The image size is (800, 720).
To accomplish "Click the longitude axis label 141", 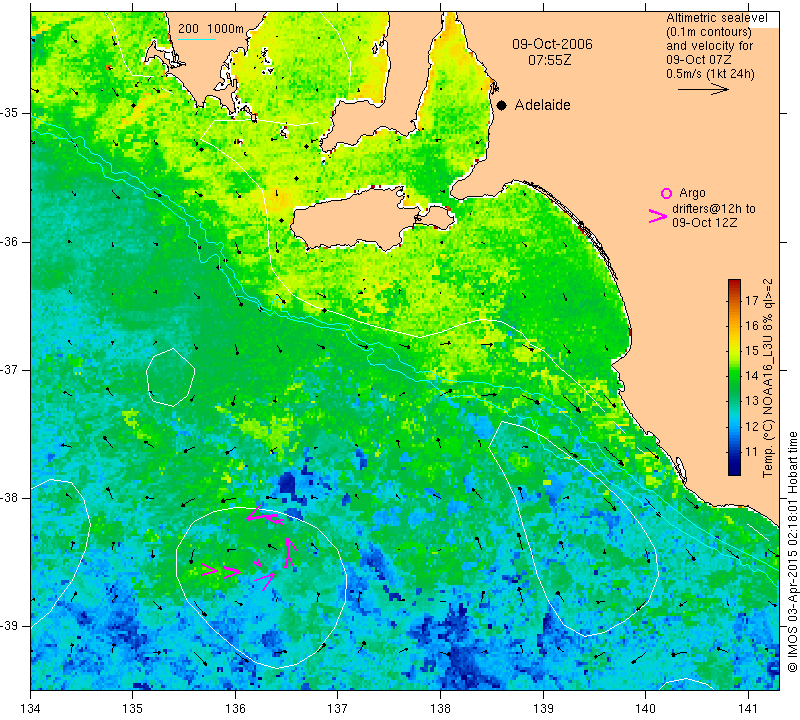I will click(748, 709).
